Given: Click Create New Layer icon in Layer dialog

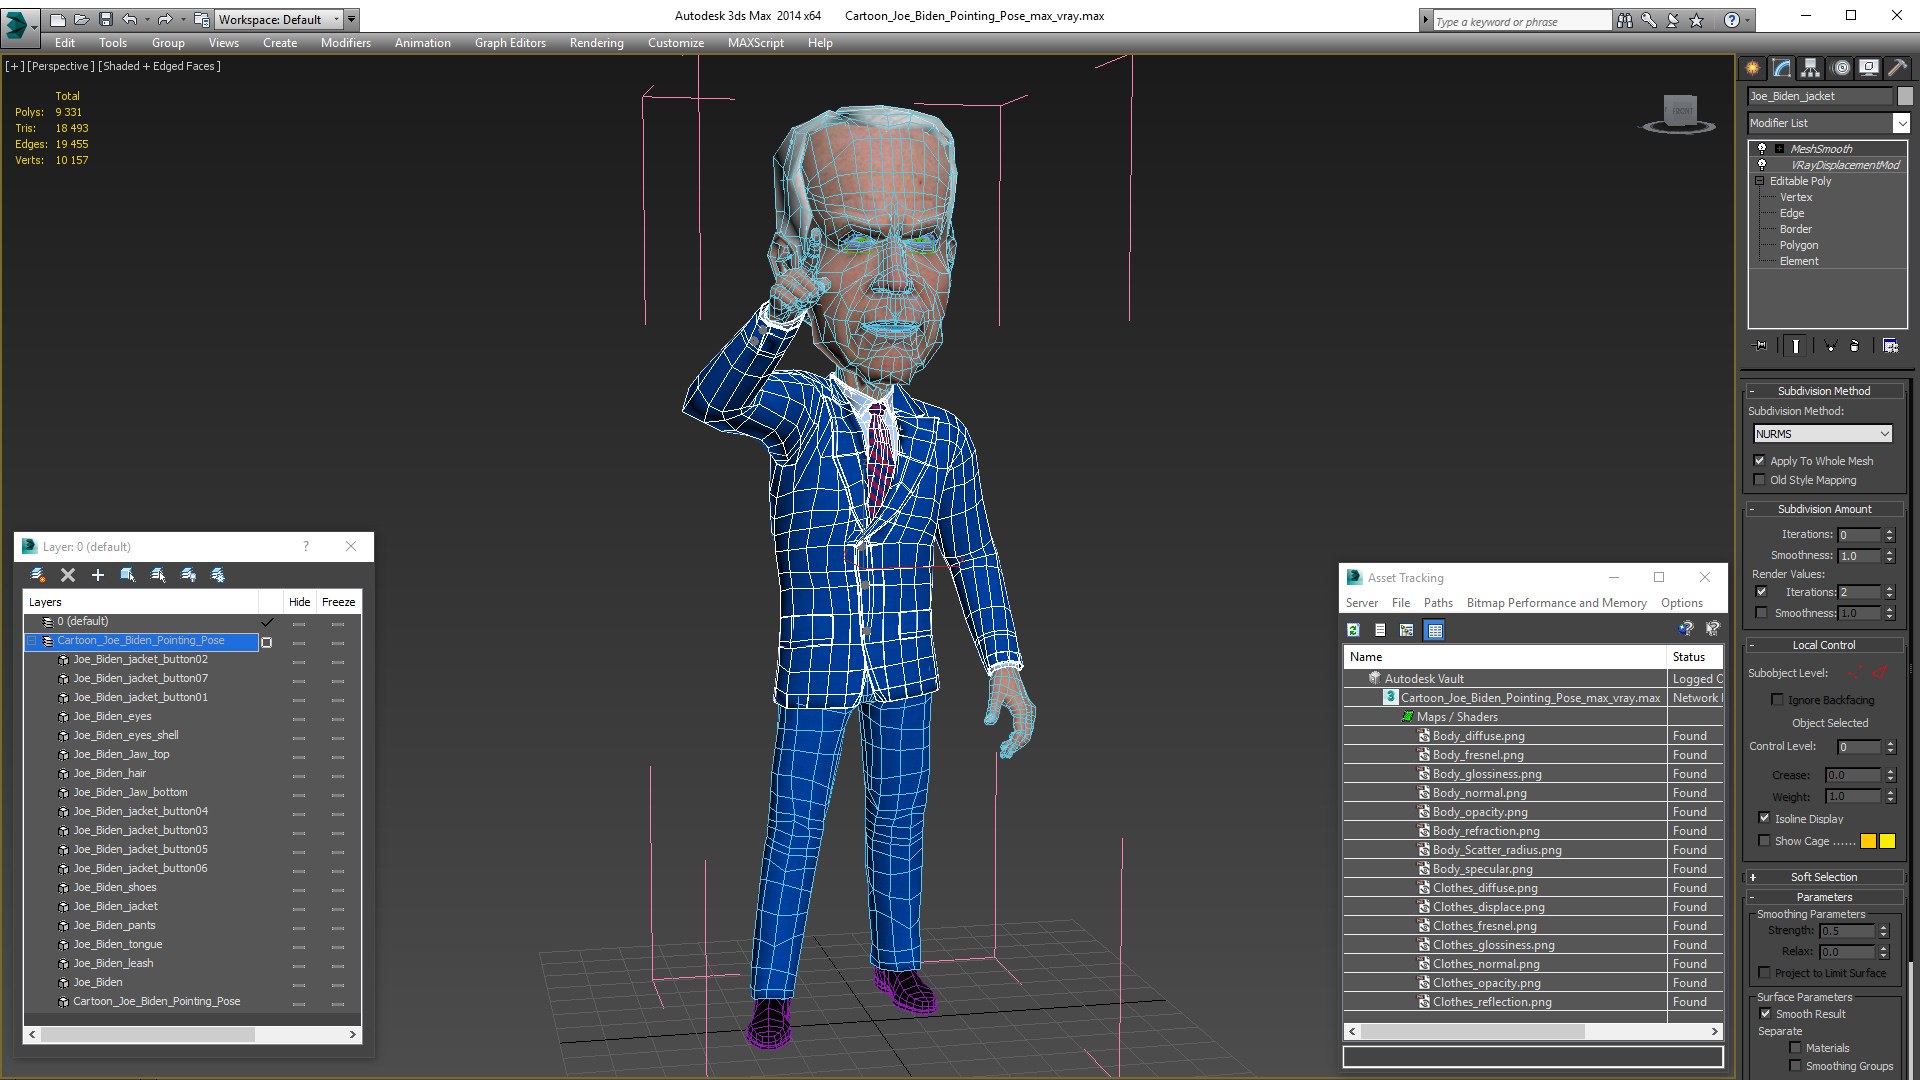Looking at the screenshot, I should tap(38, 575).
